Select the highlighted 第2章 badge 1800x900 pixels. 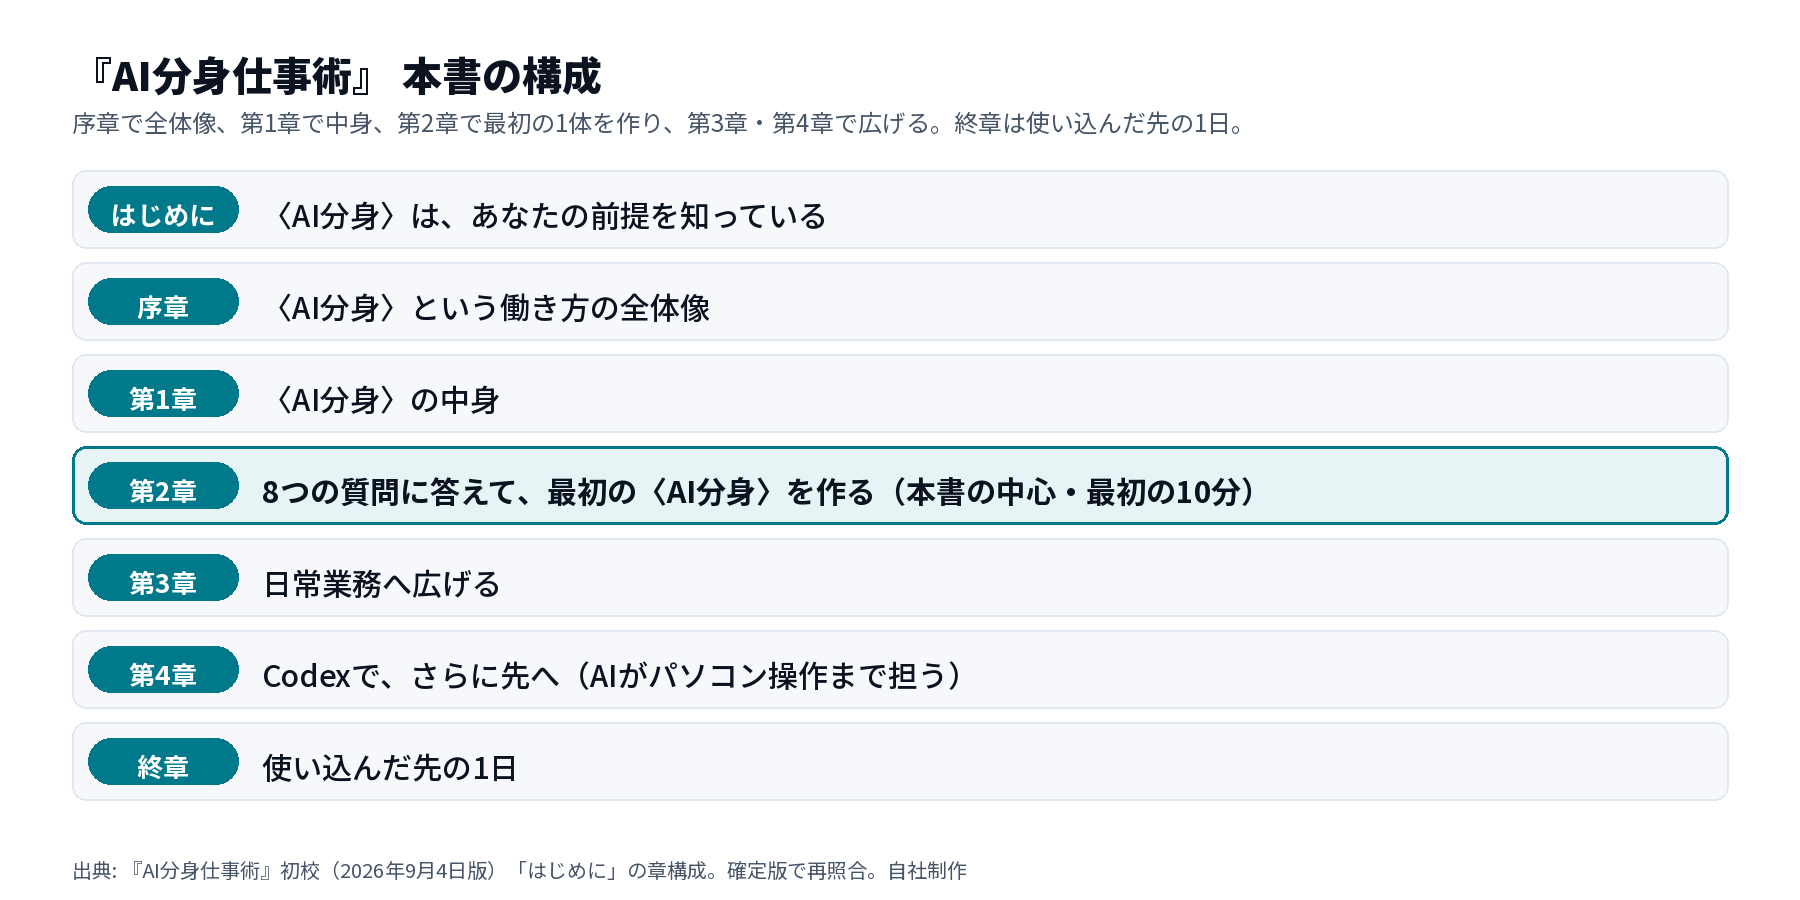click(163, 486)
